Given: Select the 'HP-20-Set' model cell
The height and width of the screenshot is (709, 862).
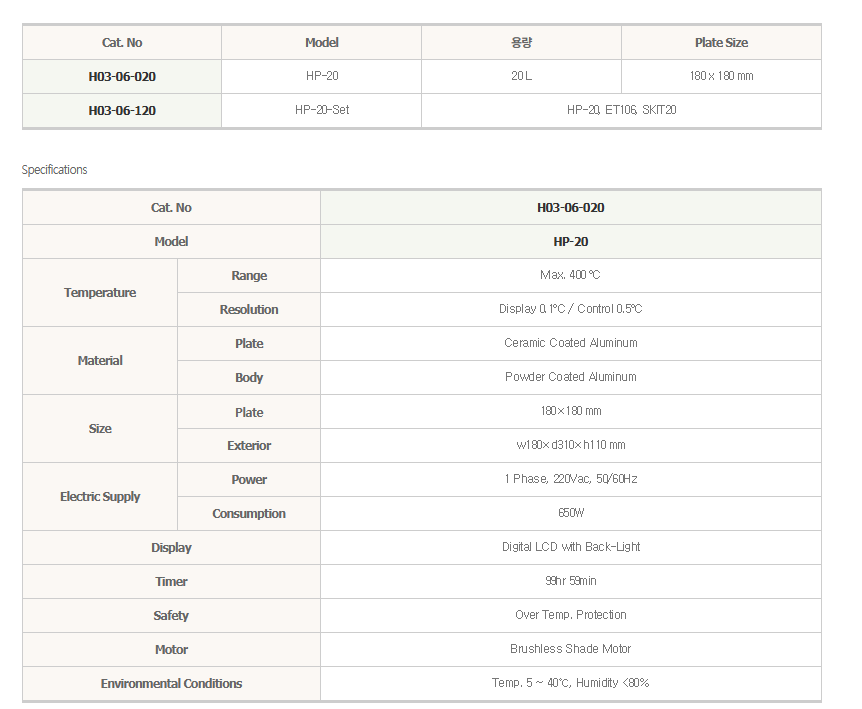Looking at the screenshot, I should [x=322, y=110].
